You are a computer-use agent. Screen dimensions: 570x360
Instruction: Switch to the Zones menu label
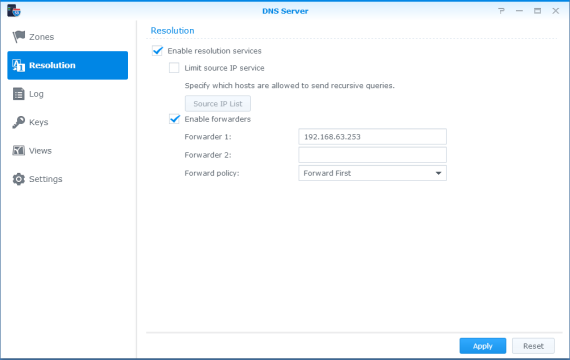point(41,37)
